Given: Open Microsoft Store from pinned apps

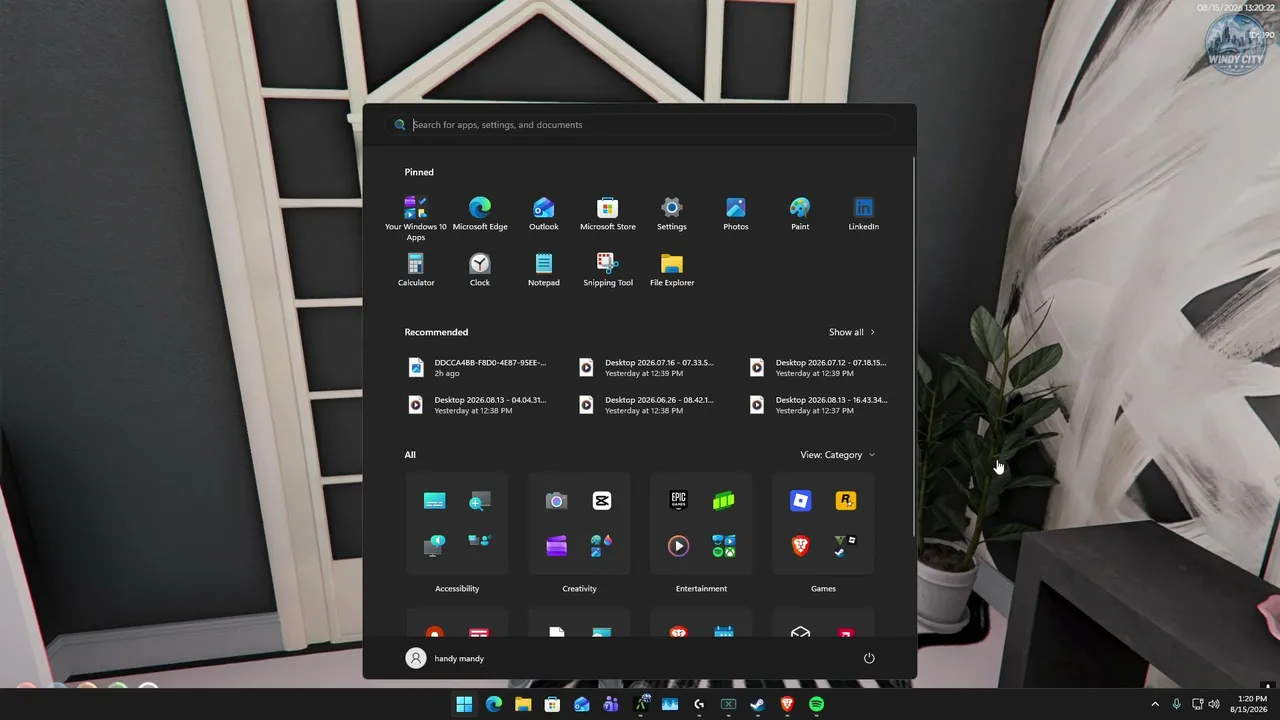Looking at the screenshot, I should (608, 214).
